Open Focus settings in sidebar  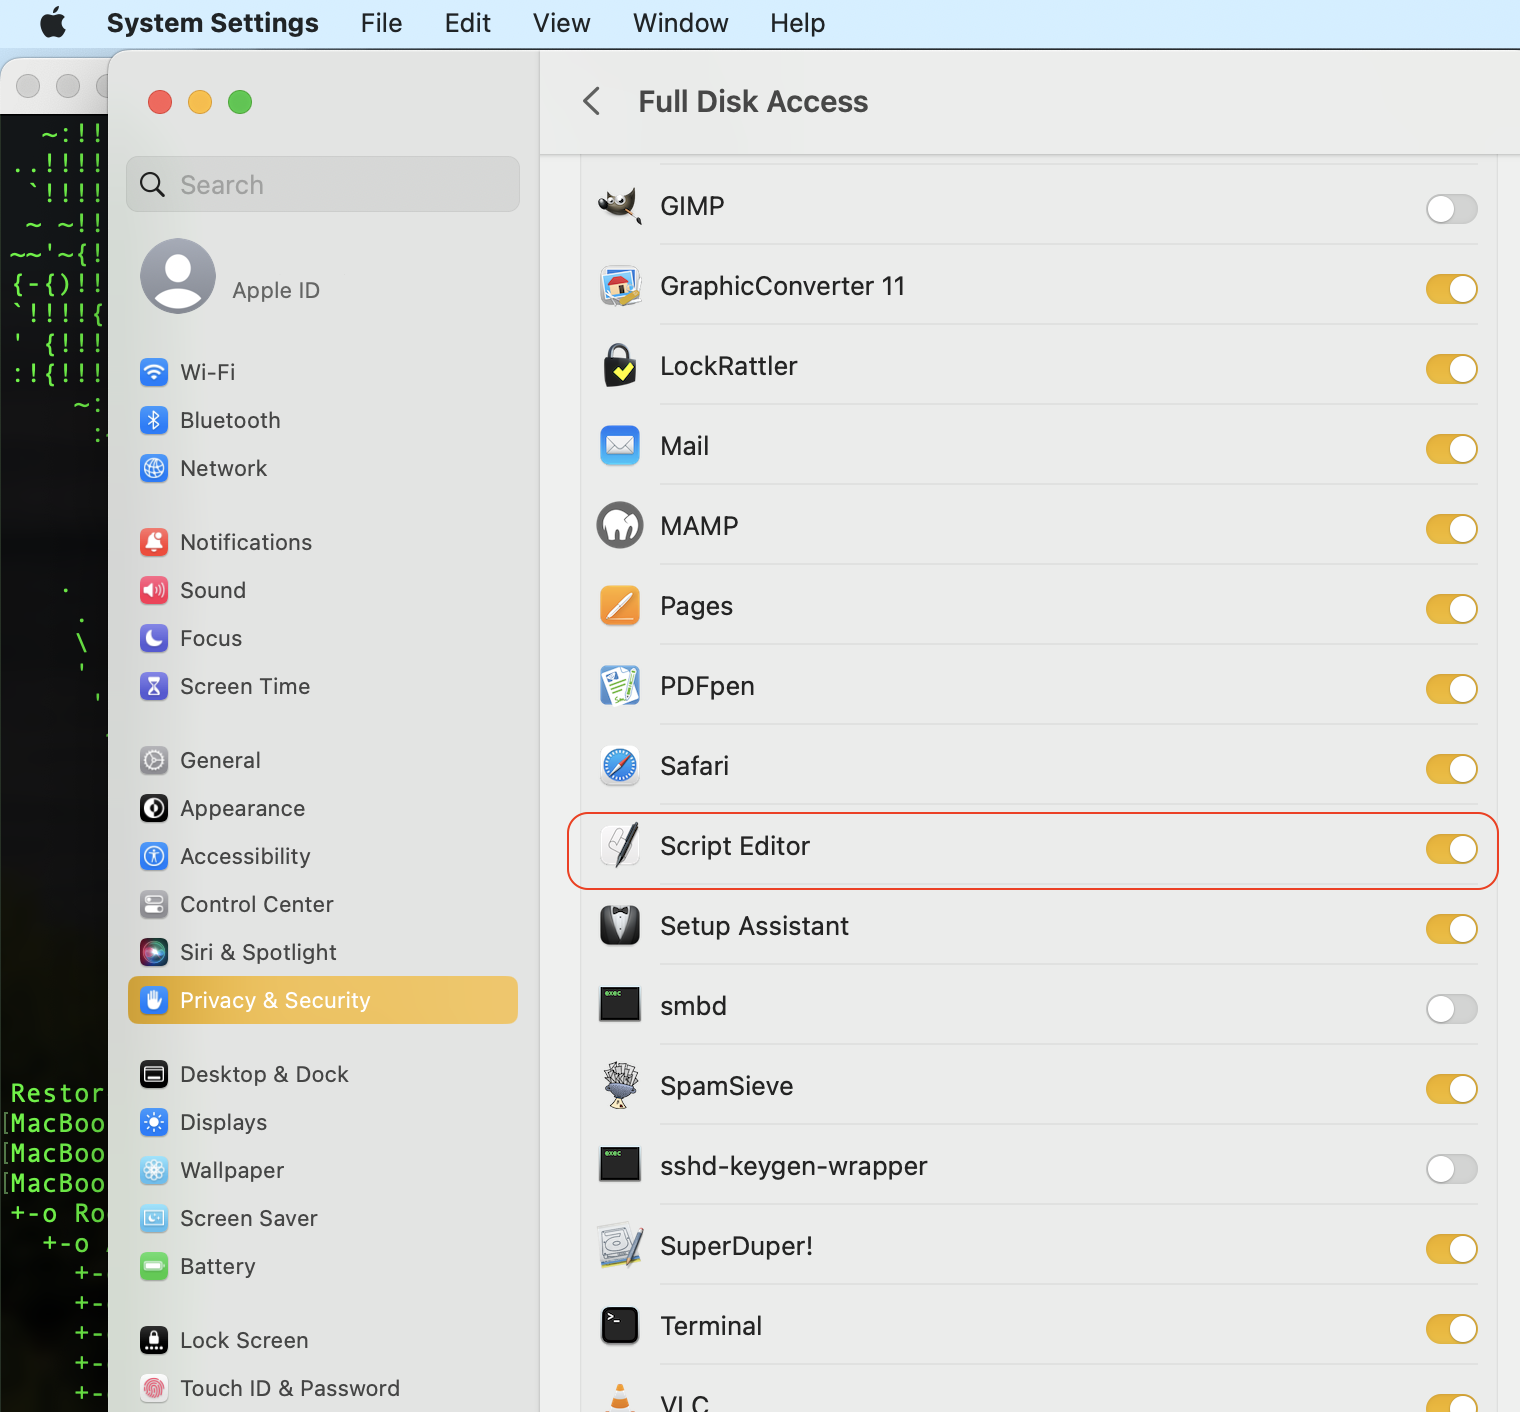pos(323,638)
